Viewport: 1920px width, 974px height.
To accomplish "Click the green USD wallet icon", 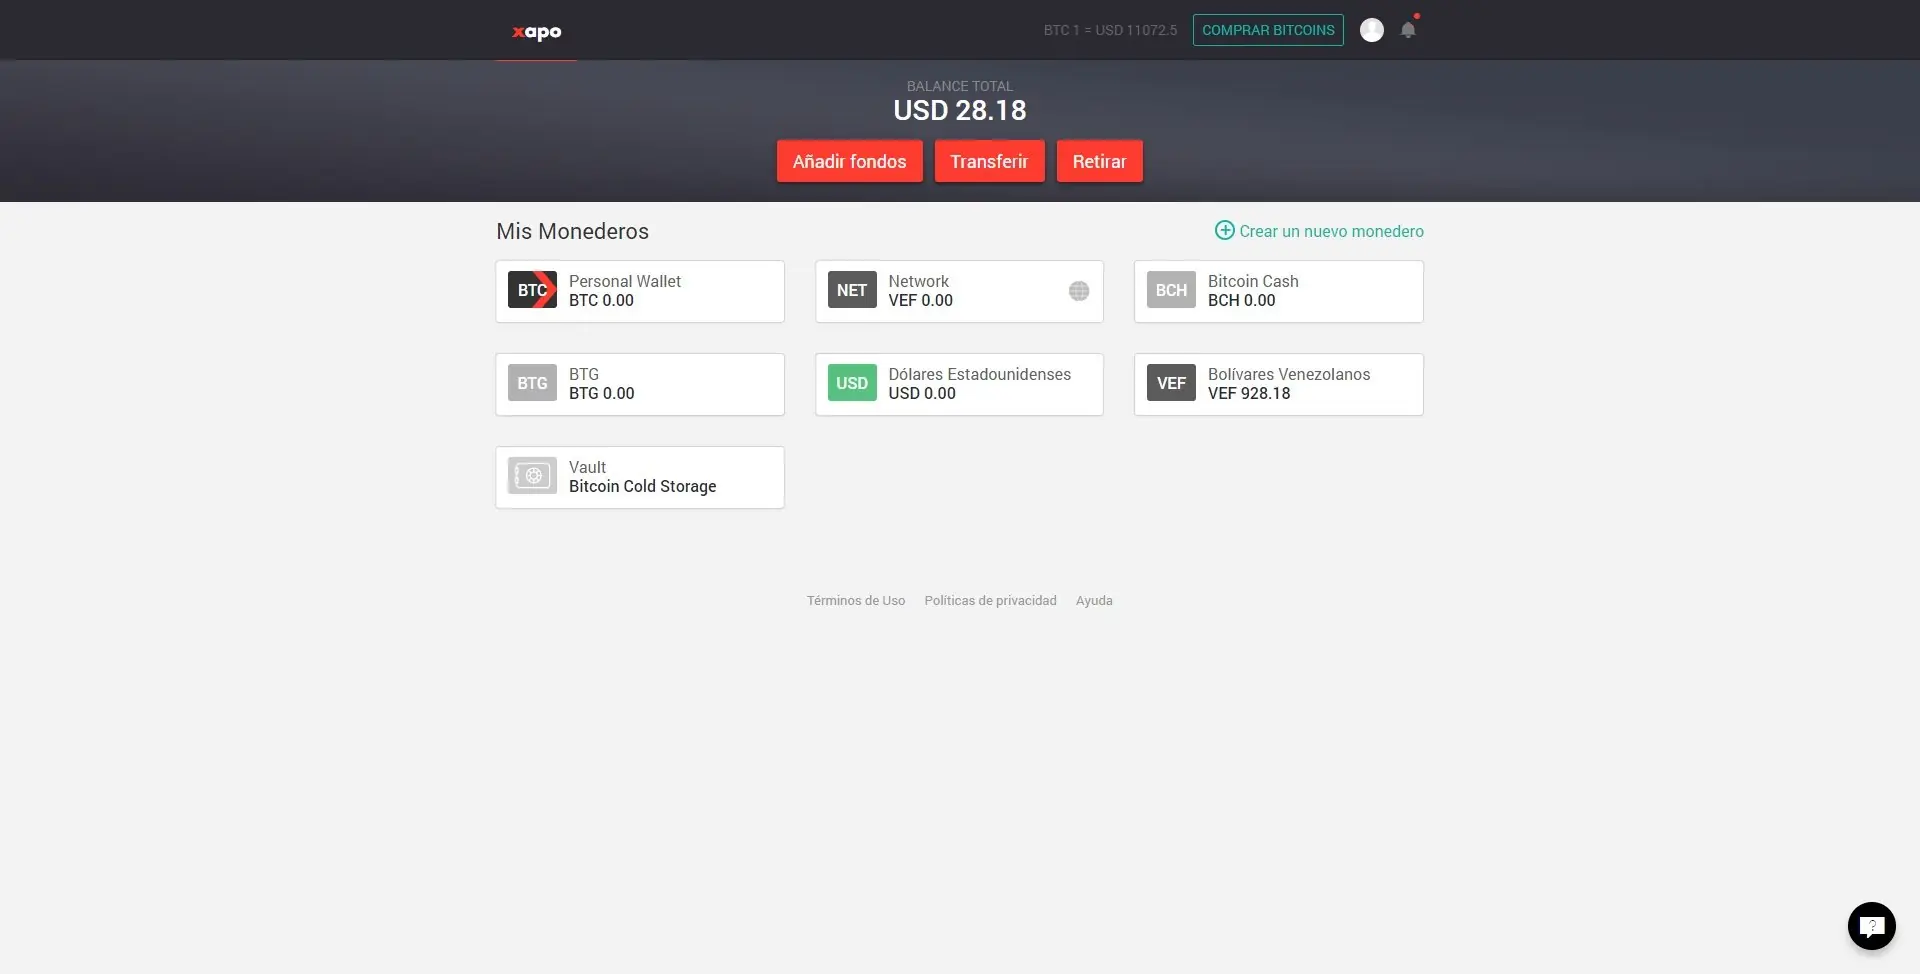I will click(x=852, y=383).
